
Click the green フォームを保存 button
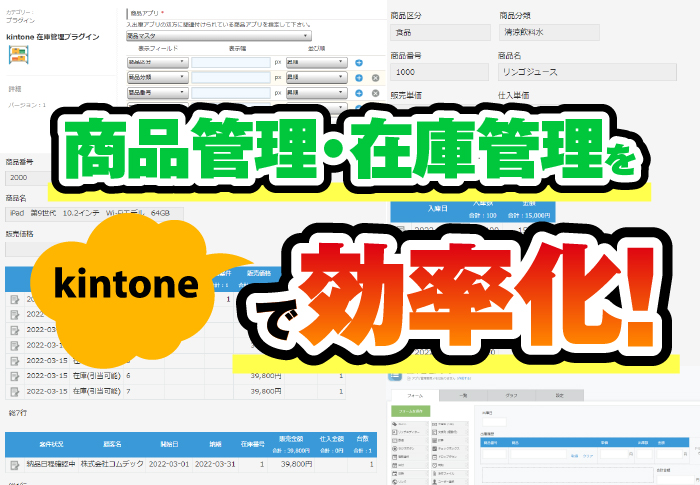tap(411, 411)
